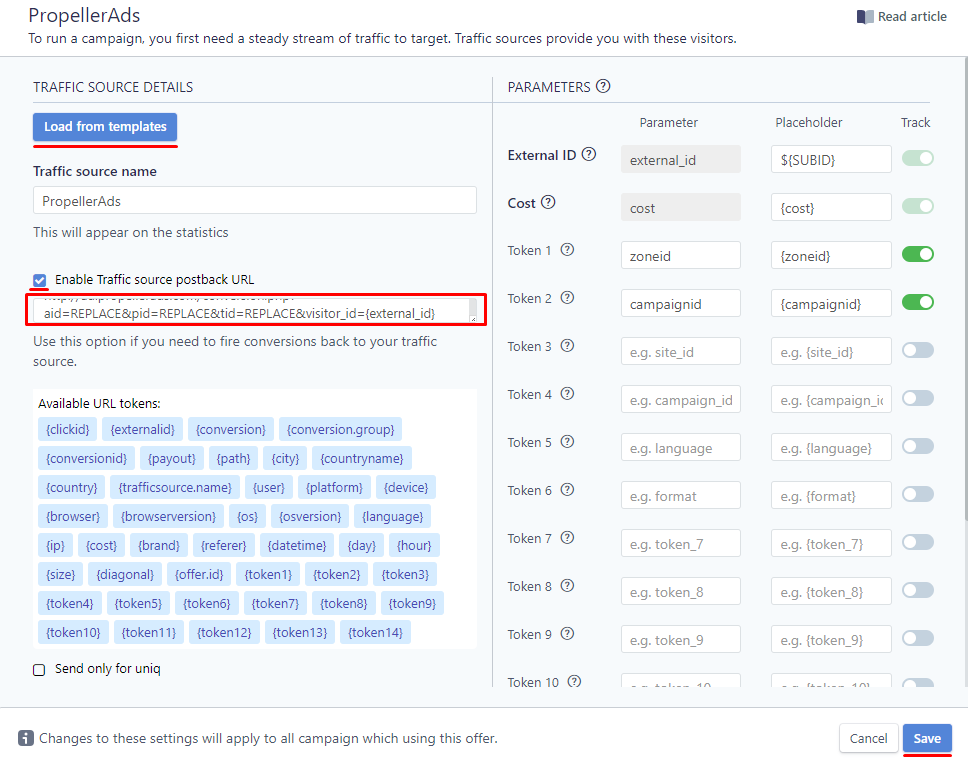Insert the {datetime} URL token

point(297,545)
